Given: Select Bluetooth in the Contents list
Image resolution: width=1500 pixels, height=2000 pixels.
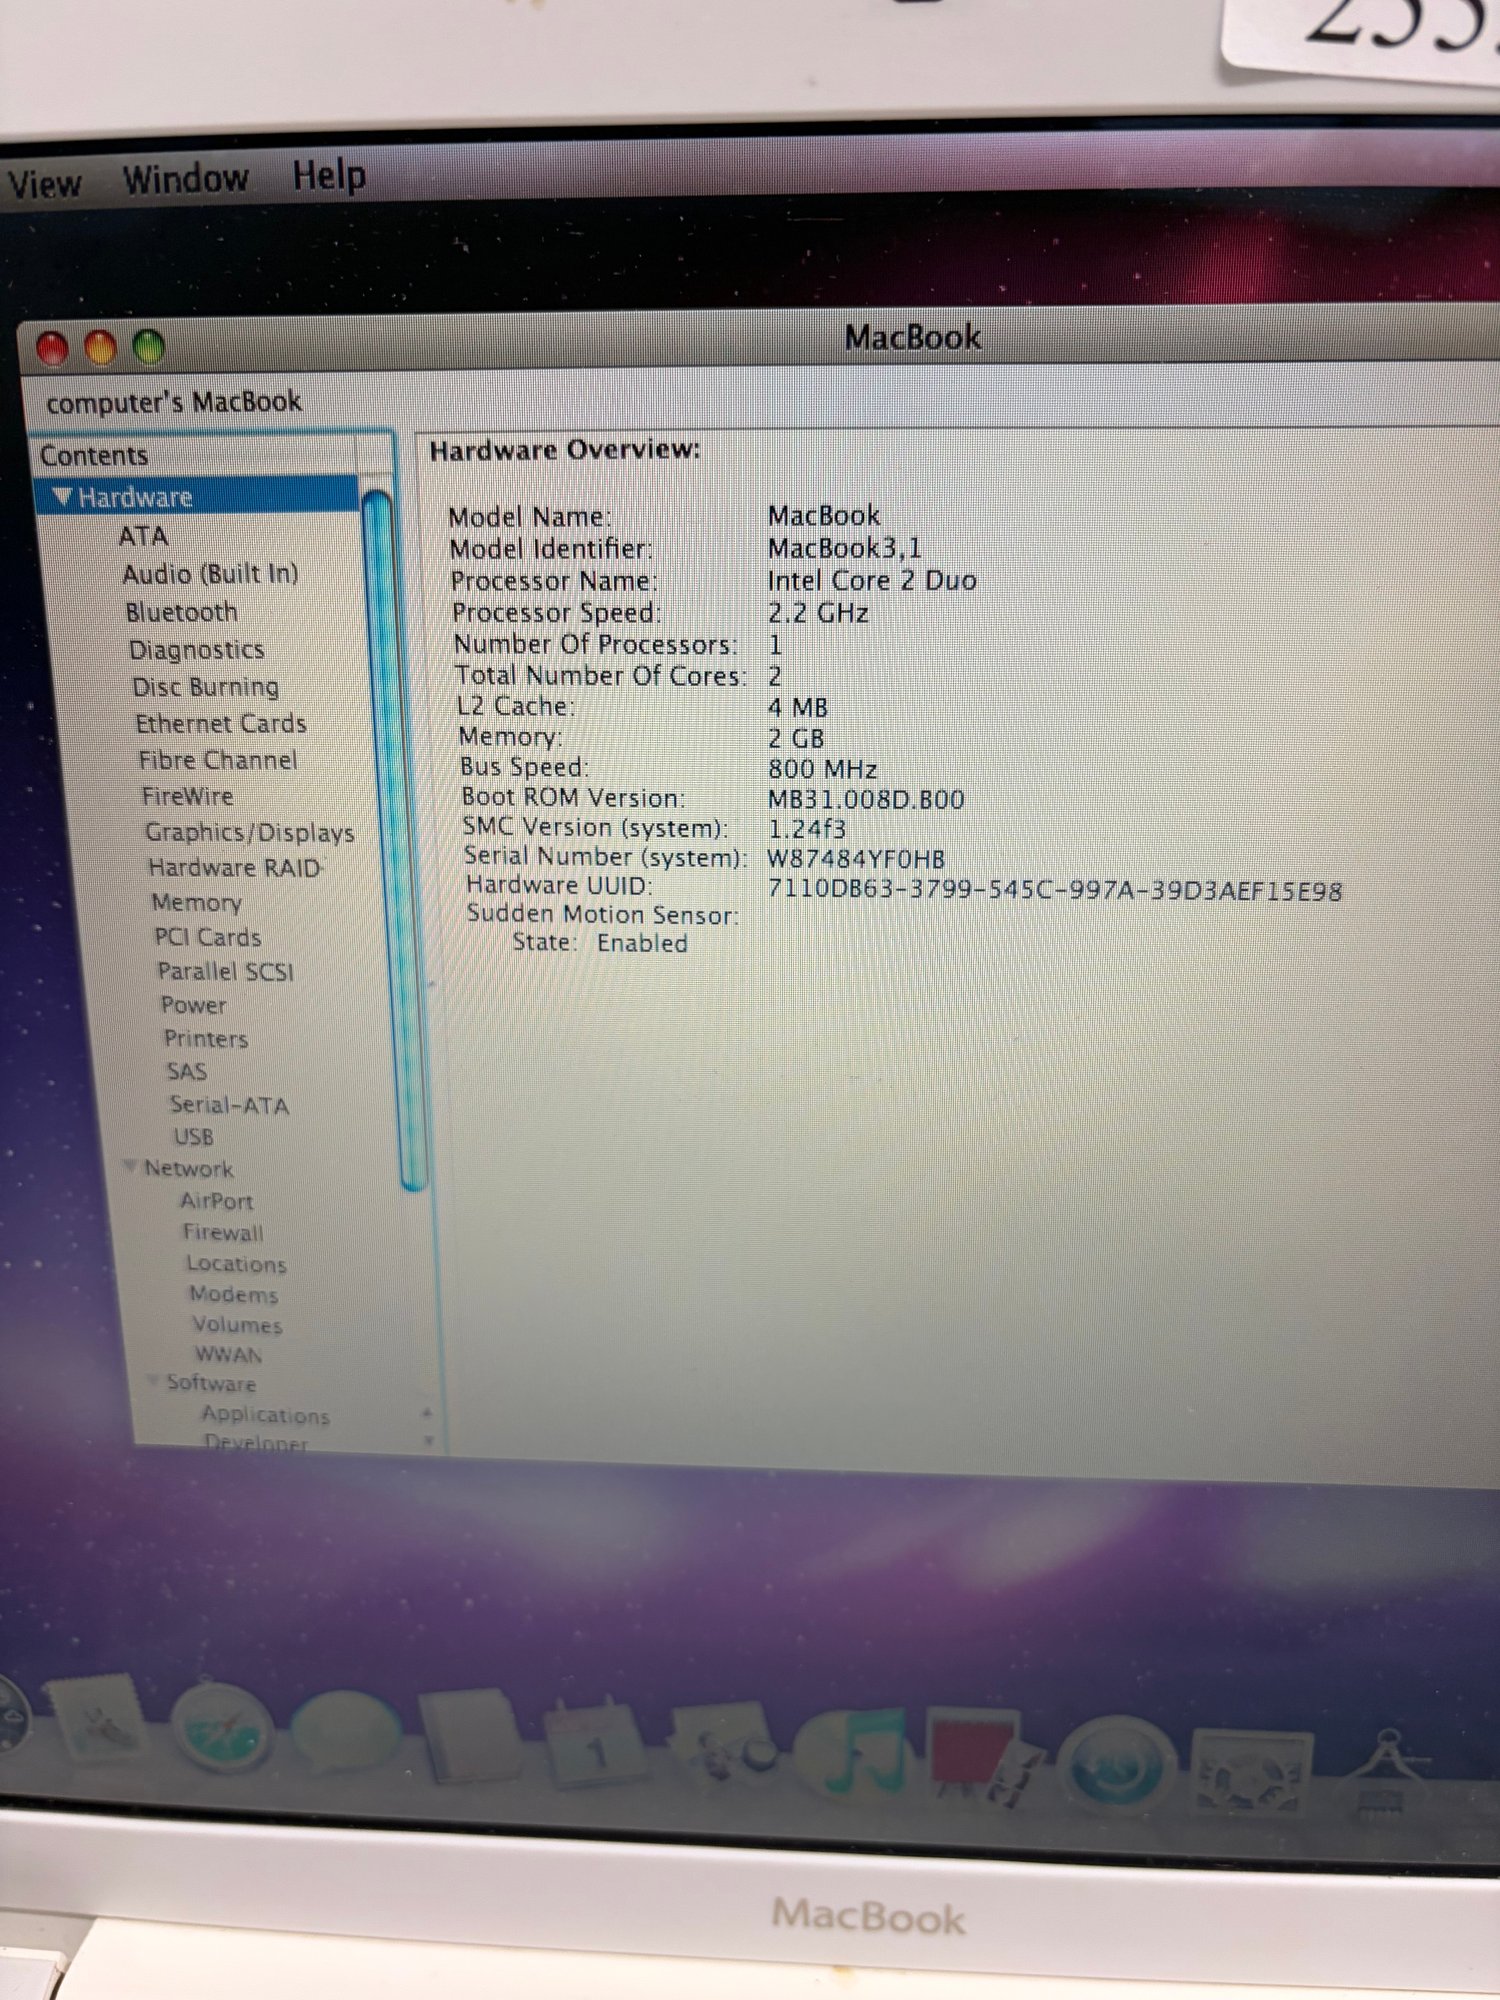Looking at the screenshot, I should [181, 612].
